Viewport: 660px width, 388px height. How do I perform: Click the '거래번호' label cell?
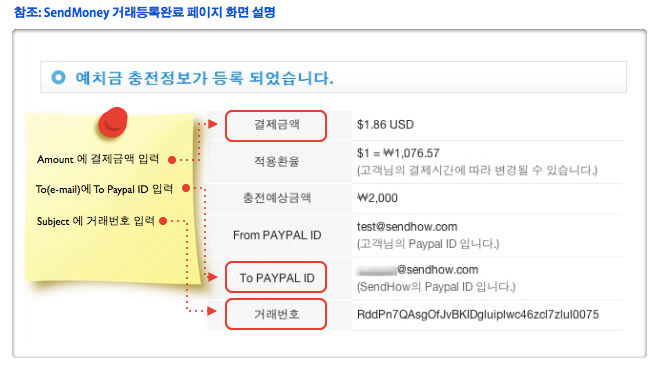(276, 314)
